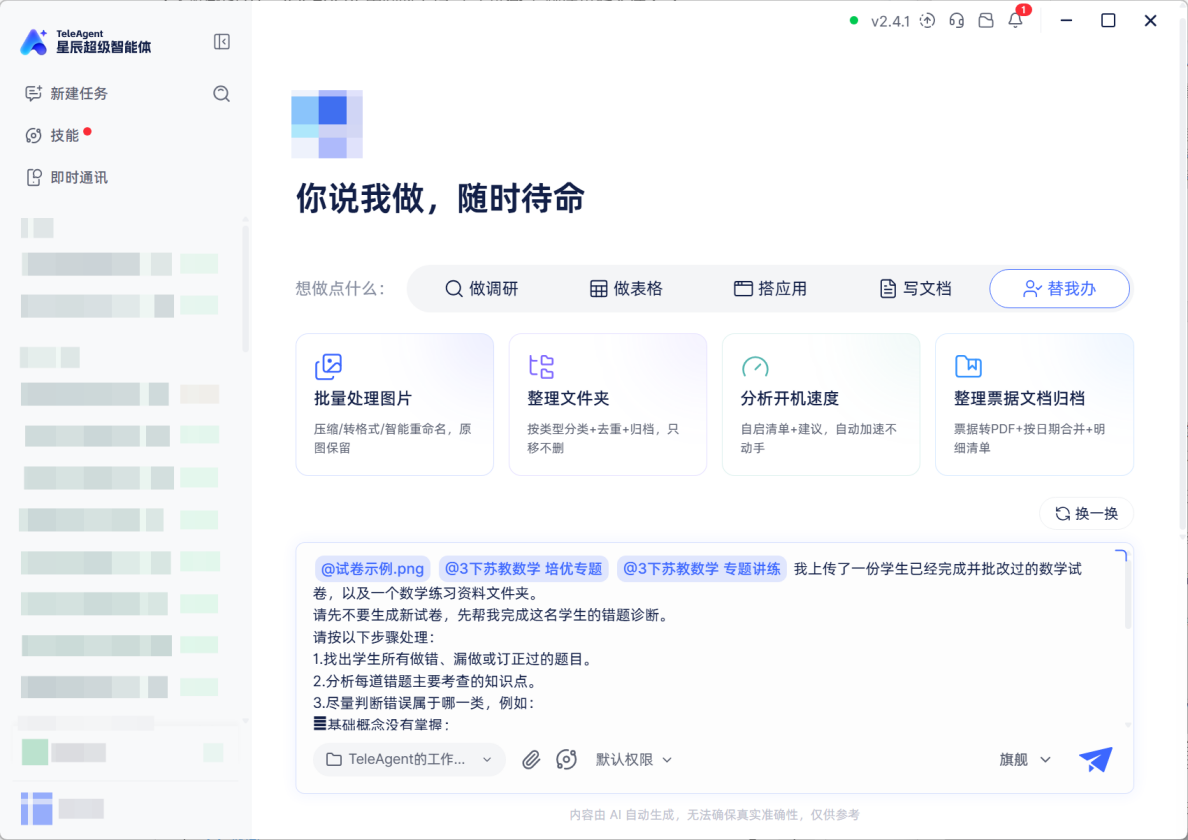1188x840 pixels.
Task: Click the pixelated avatar above the greeting
Action: (x=327, y=124)
